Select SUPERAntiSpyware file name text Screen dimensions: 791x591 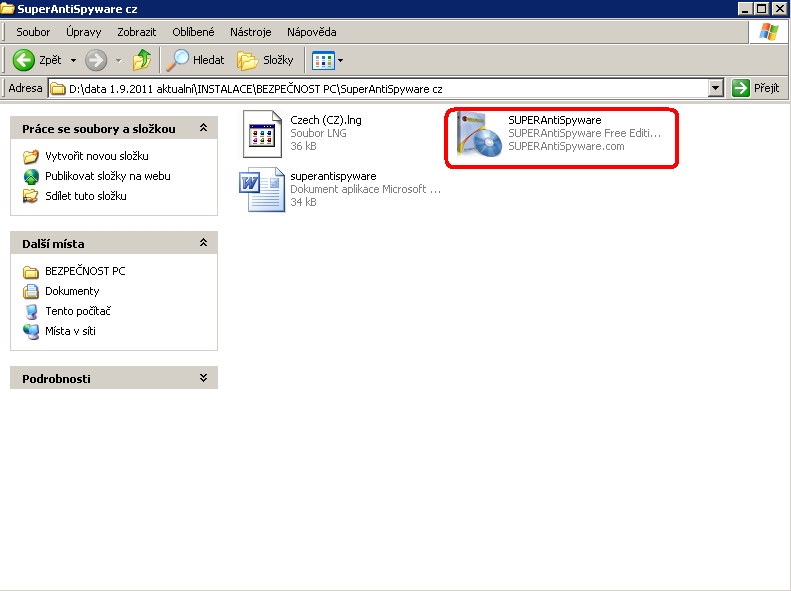555,120
